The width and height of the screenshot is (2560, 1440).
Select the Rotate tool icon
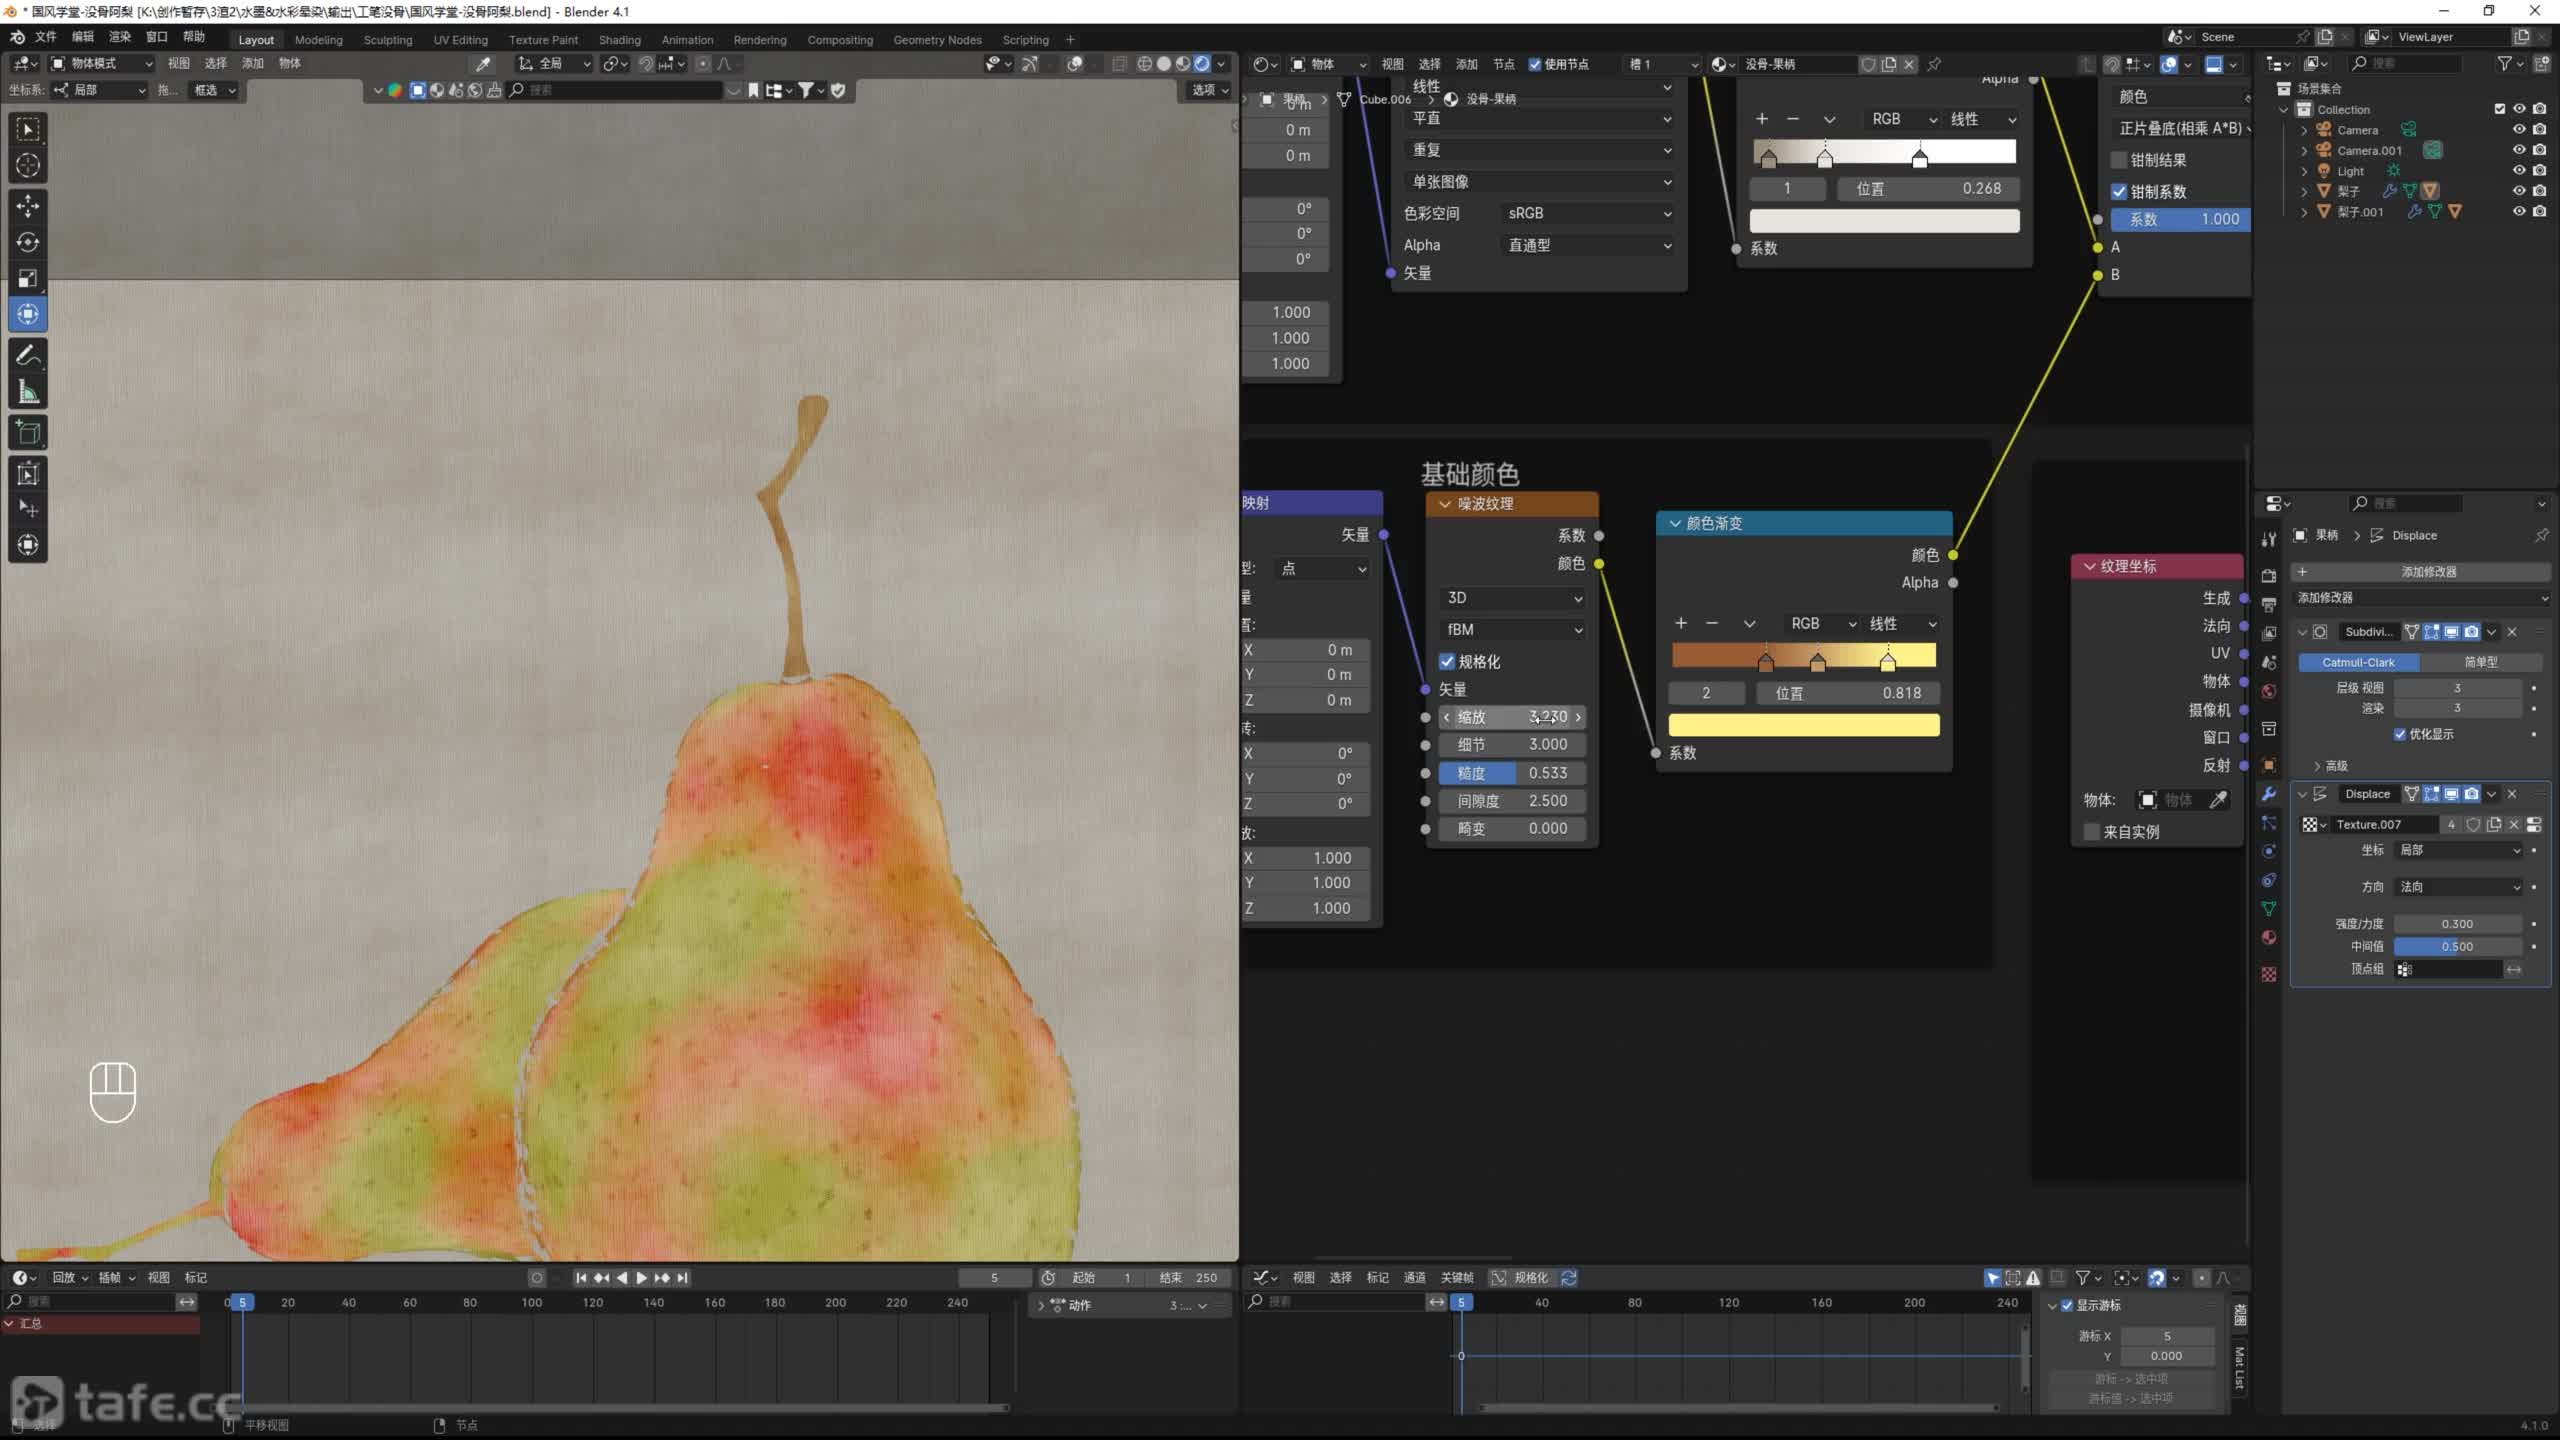click(x=28, y=242)
